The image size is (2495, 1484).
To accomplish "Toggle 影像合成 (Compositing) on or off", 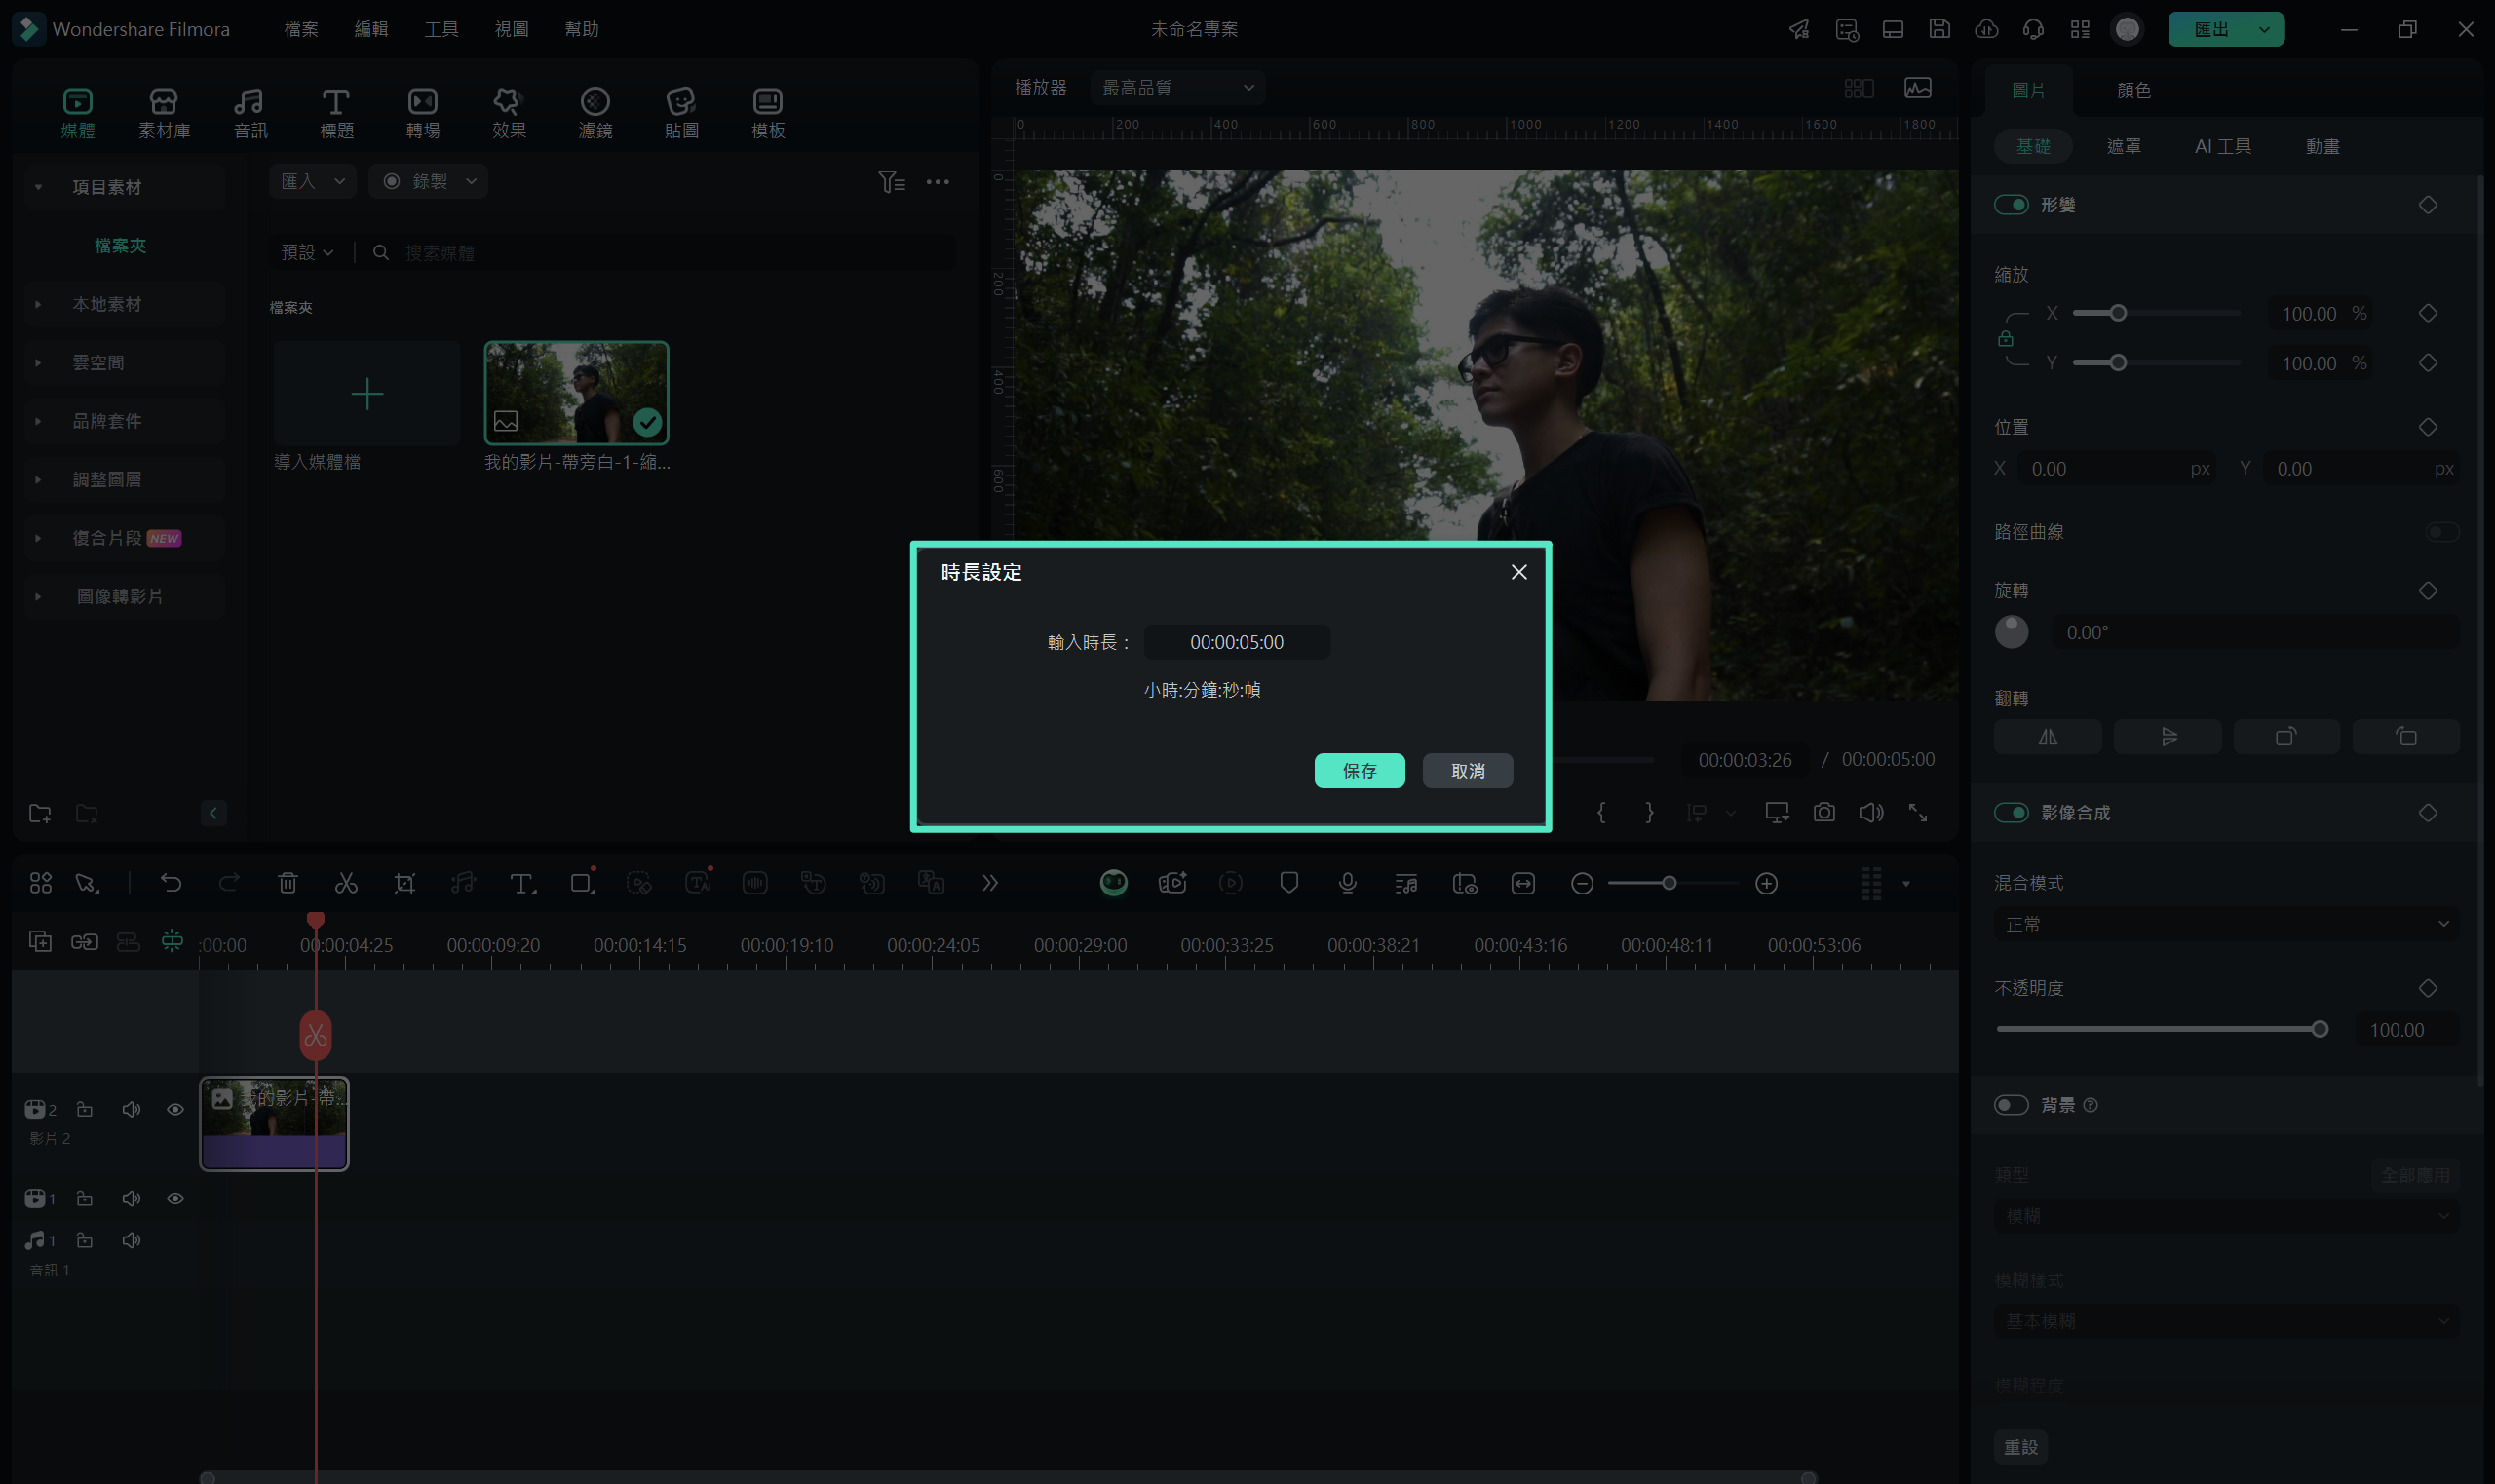I will tap(2013, 811).
